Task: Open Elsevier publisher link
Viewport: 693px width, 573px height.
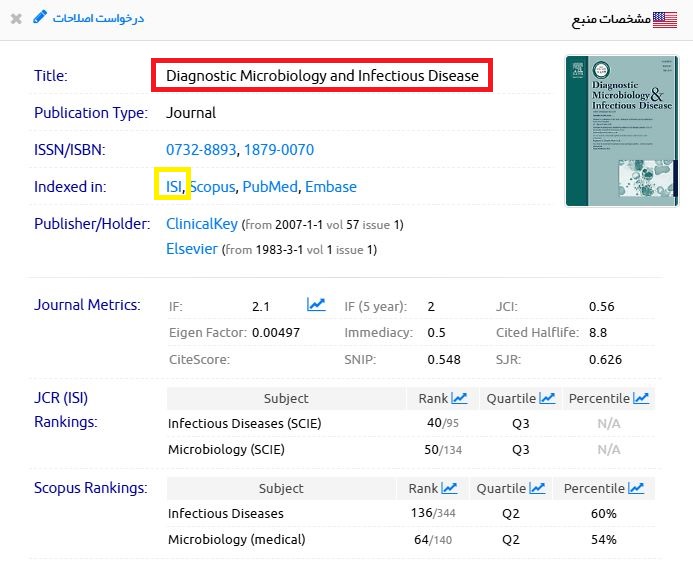Action: (x=191, y=249)
